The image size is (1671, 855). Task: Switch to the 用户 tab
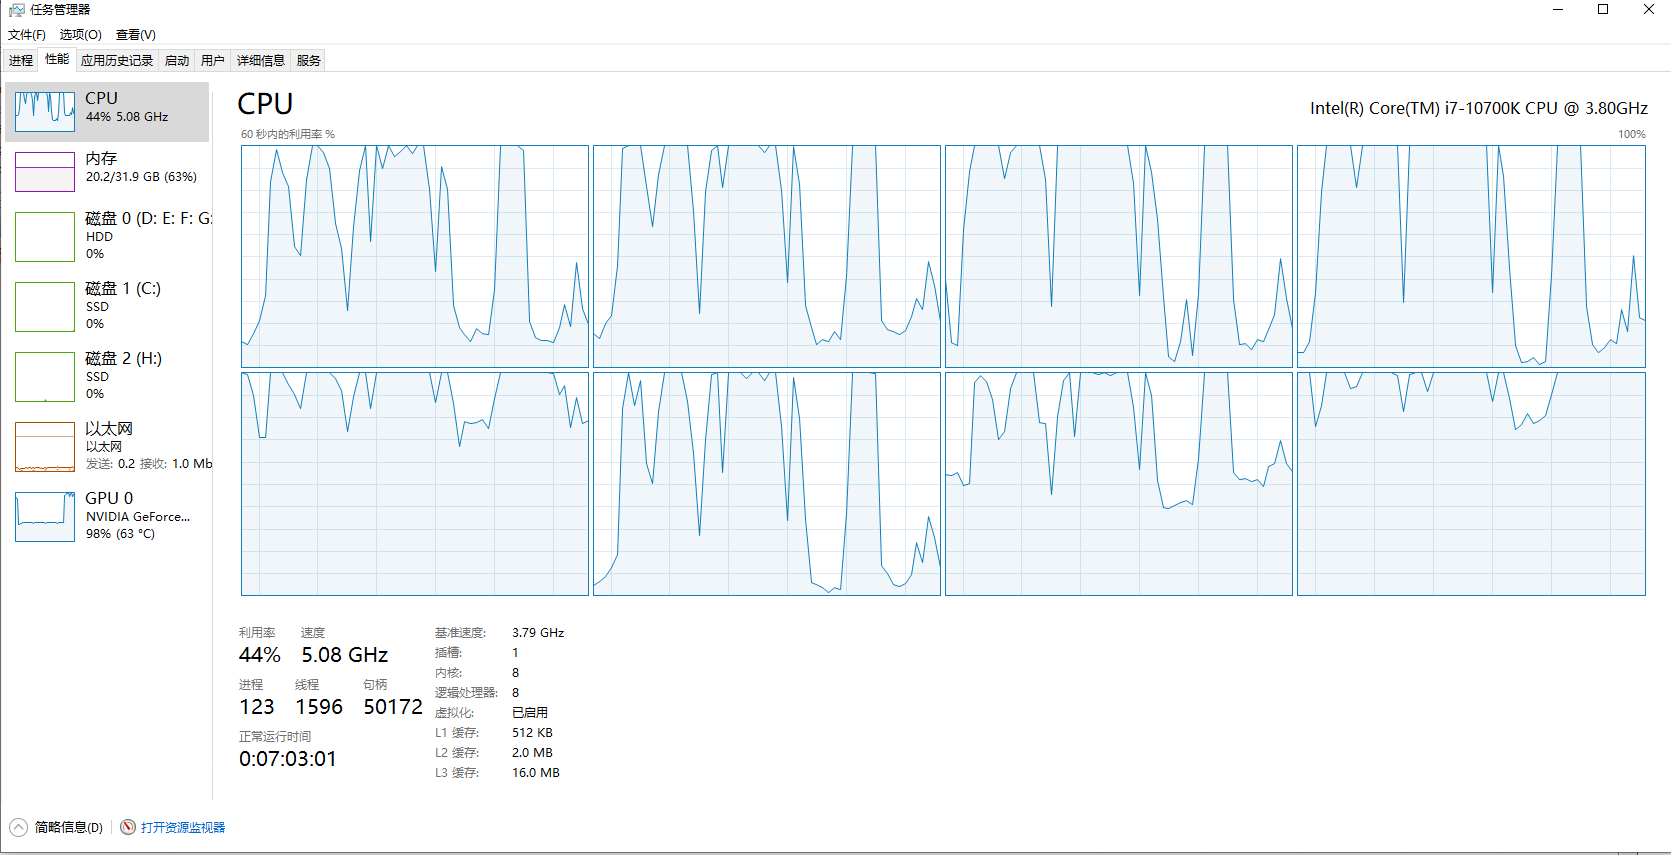point(213,61)
